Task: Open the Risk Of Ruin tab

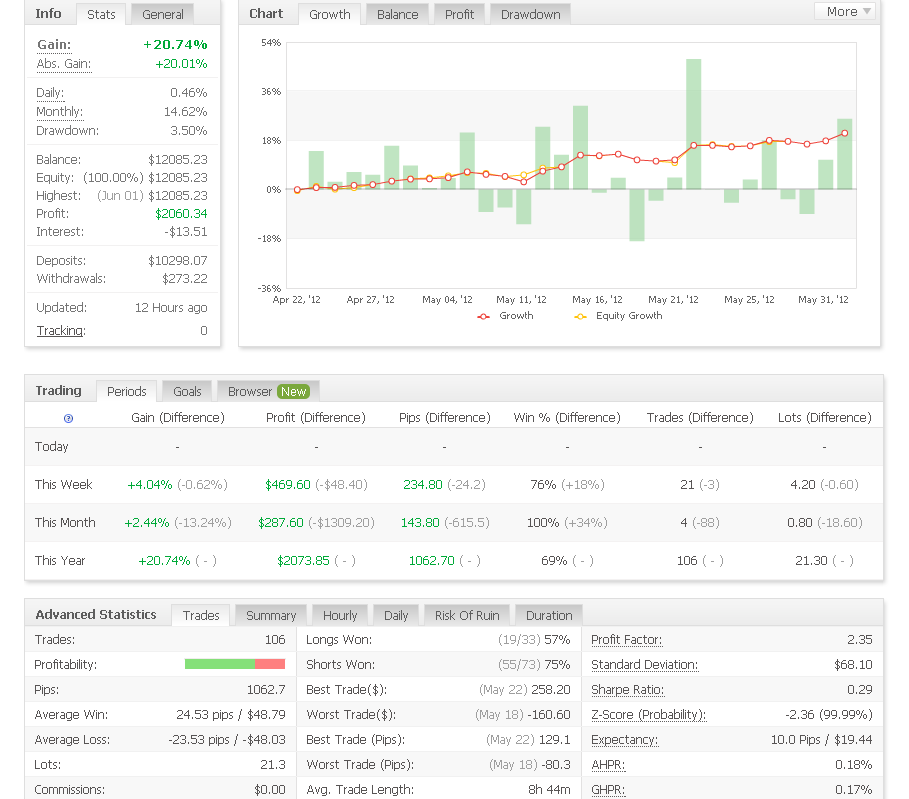Action: pos(467,616)
